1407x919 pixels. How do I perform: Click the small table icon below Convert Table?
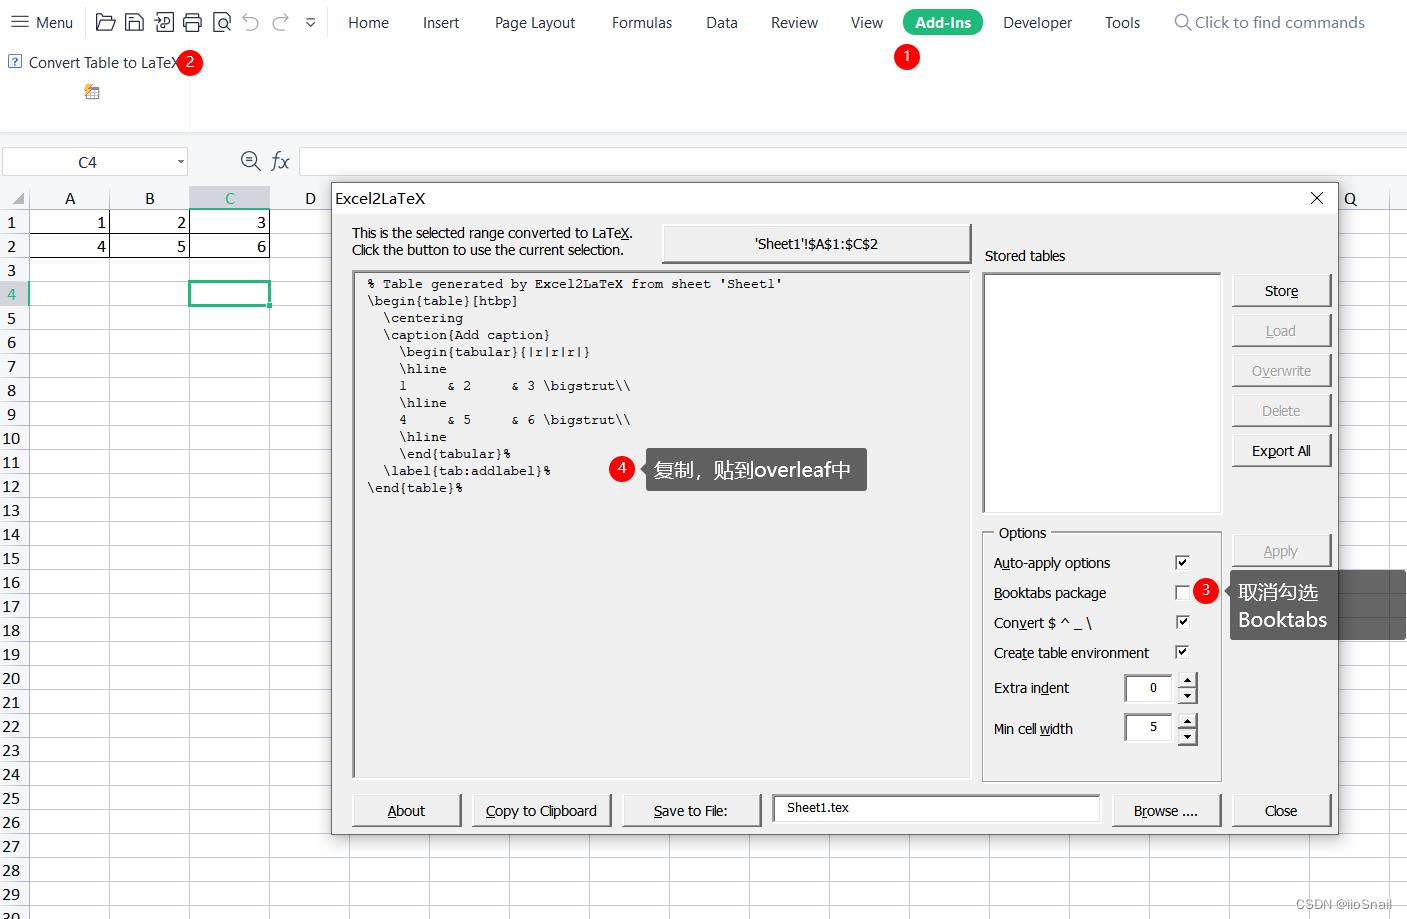click(92, 92)
